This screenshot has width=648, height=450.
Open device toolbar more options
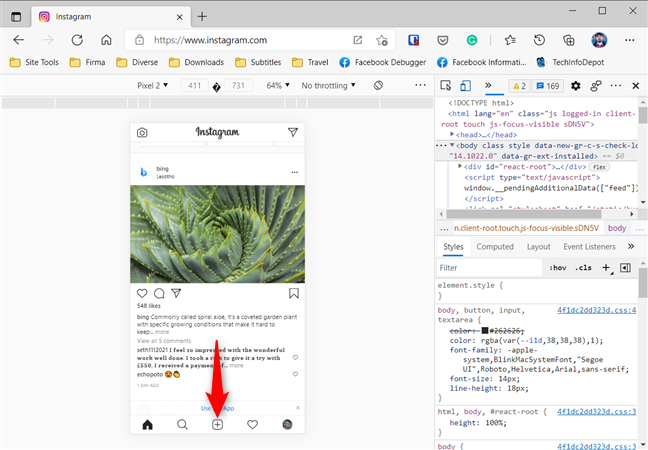pos(420,85)
